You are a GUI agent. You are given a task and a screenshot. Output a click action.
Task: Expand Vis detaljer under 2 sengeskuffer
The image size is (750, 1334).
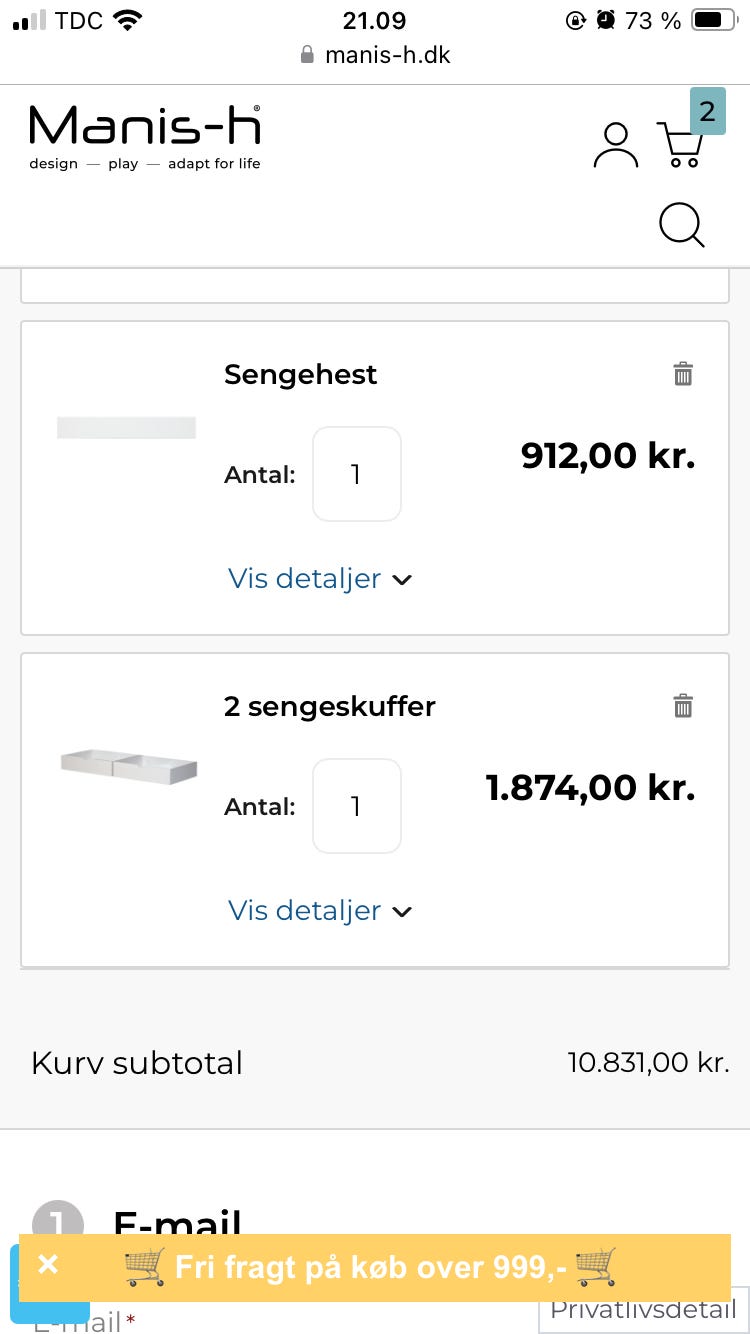coord(320,911)
